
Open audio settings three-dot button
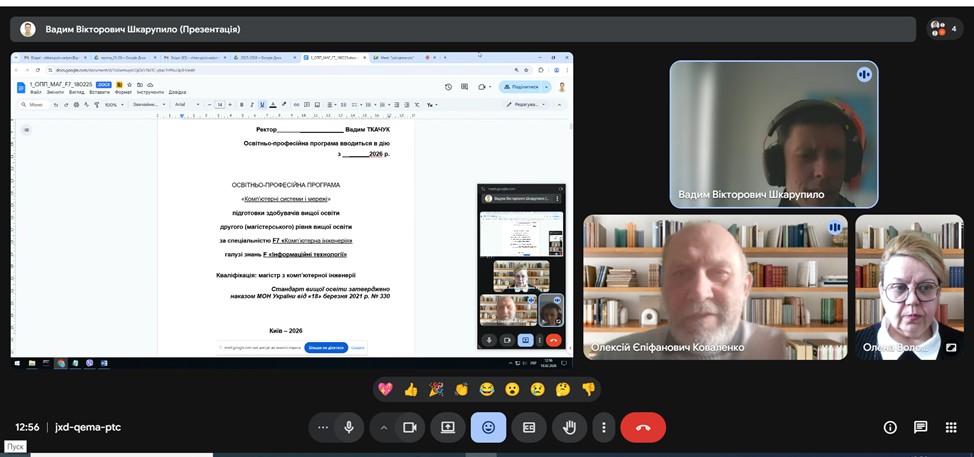tap(322, 427)
